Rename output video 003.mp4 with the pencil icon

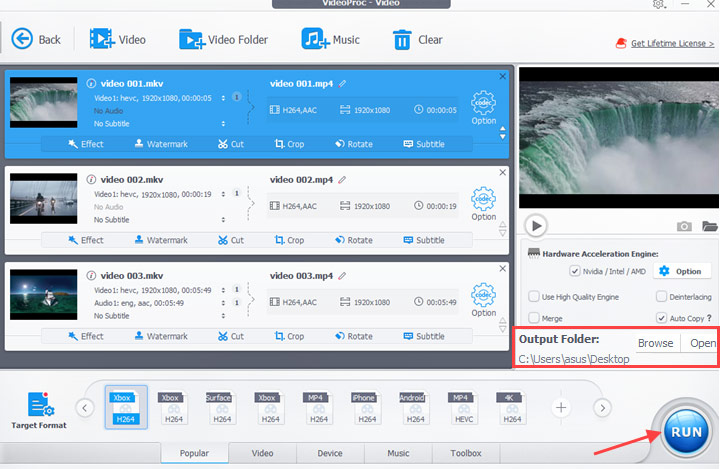pos(342,276)
